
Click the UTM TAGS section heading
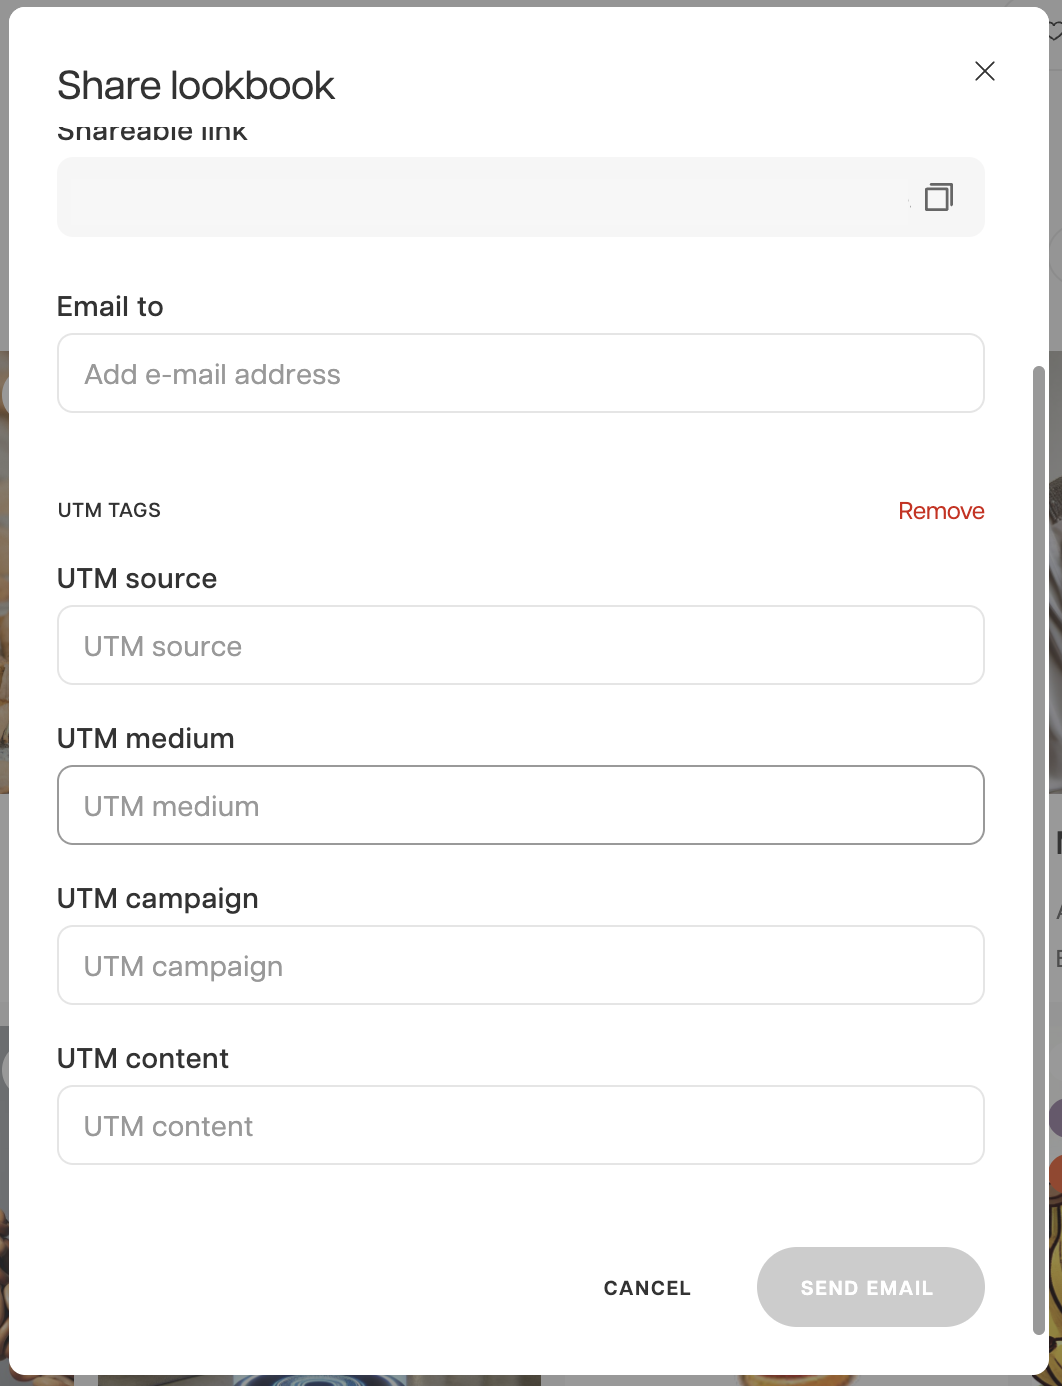click(109, 510)
